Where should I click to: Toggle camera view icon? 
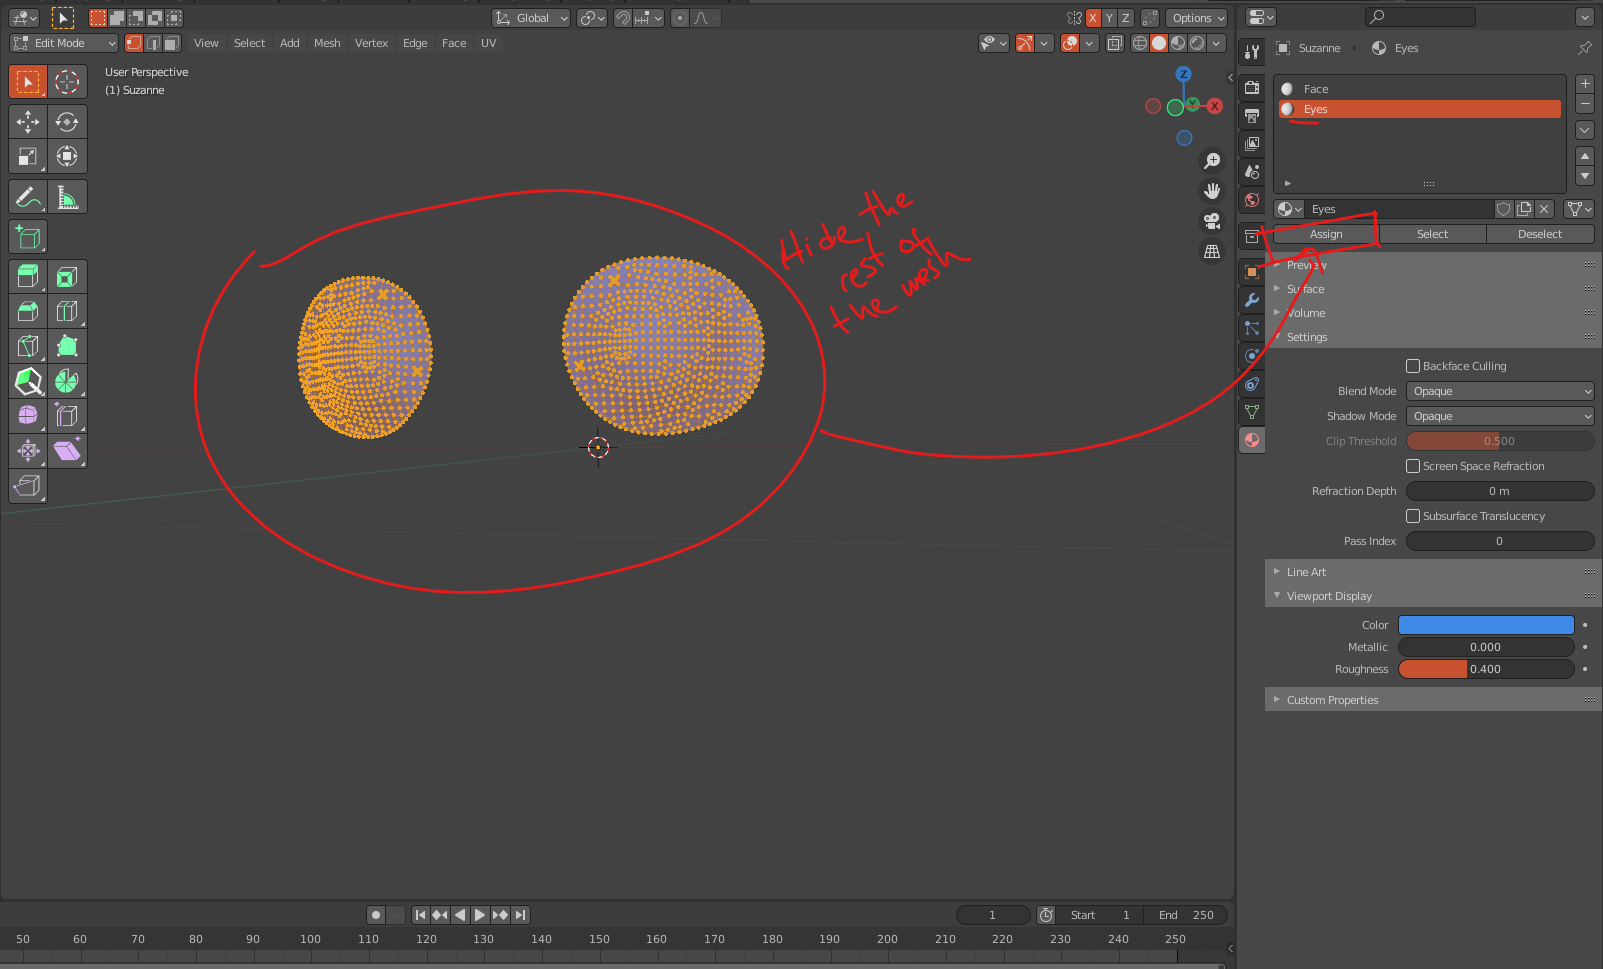[1212, 221]
